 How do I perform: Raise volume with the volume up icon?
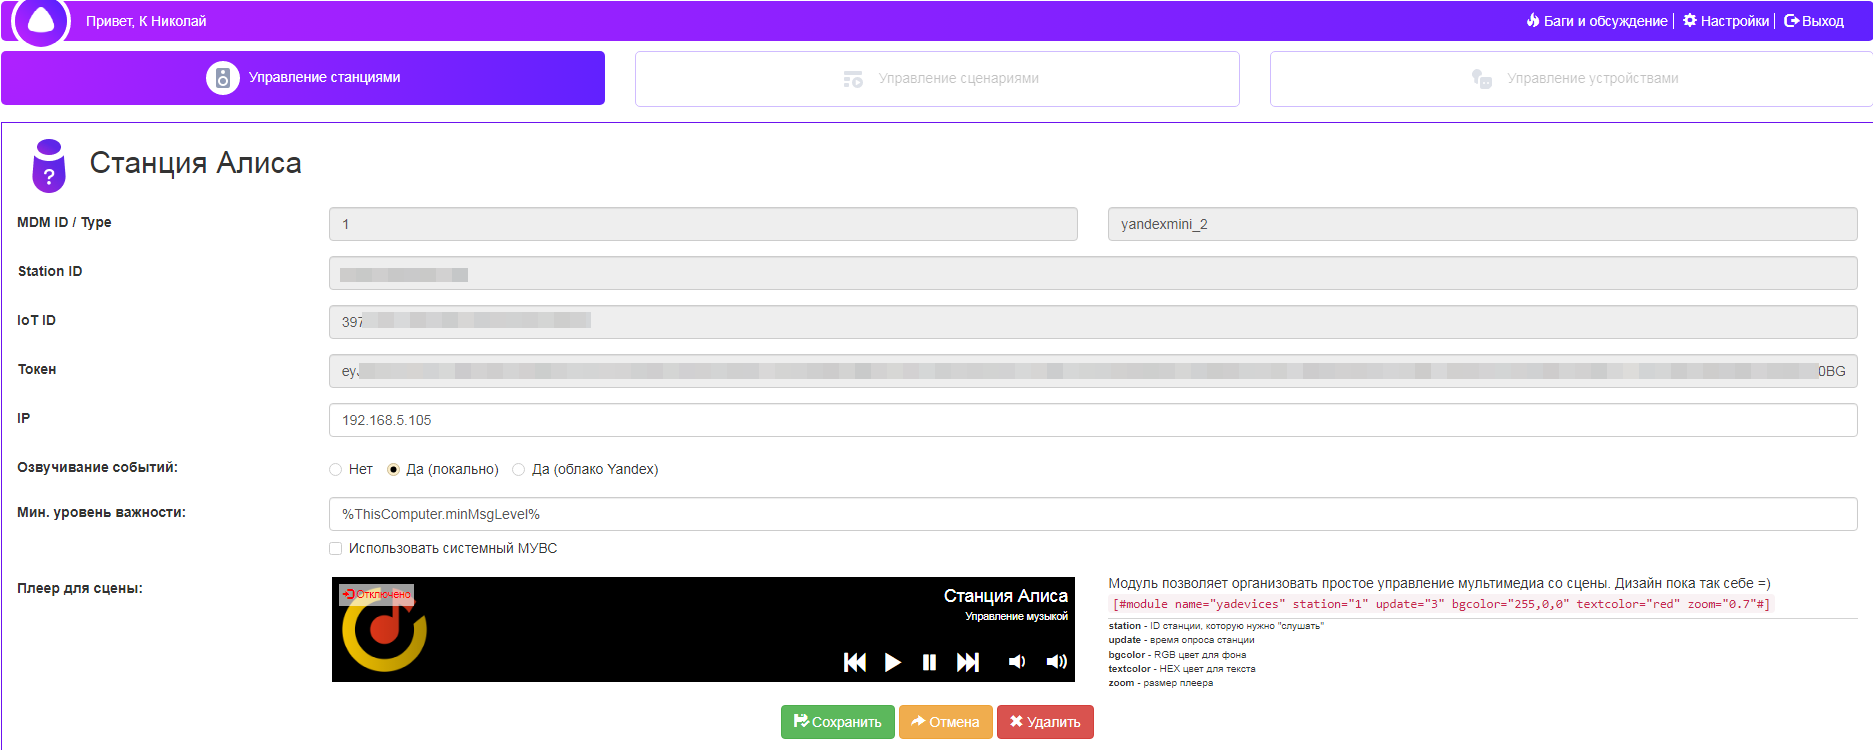(x=1056, y=662)
